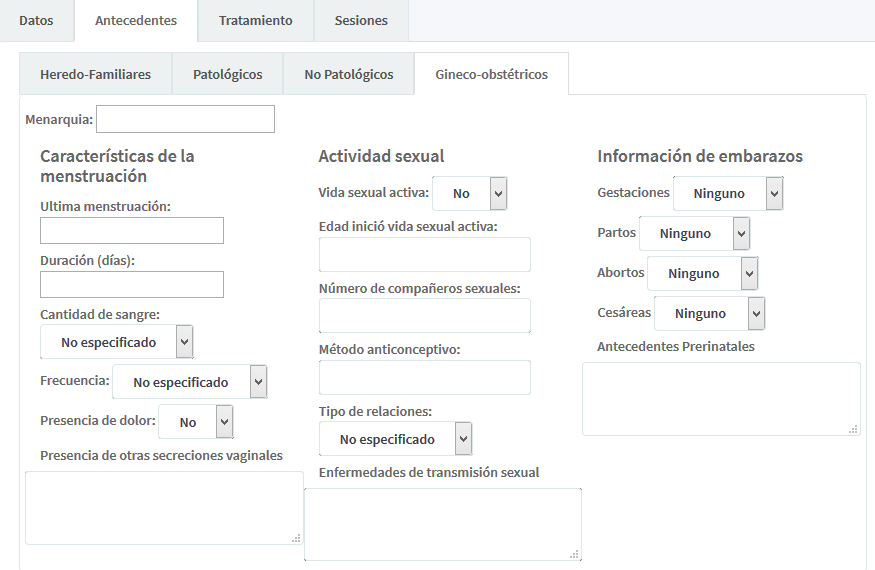Image resolution: width=875 pixels, height=570 pixels.
Task: Open the Frecuencia dropdown
Action: coord(189,382)
